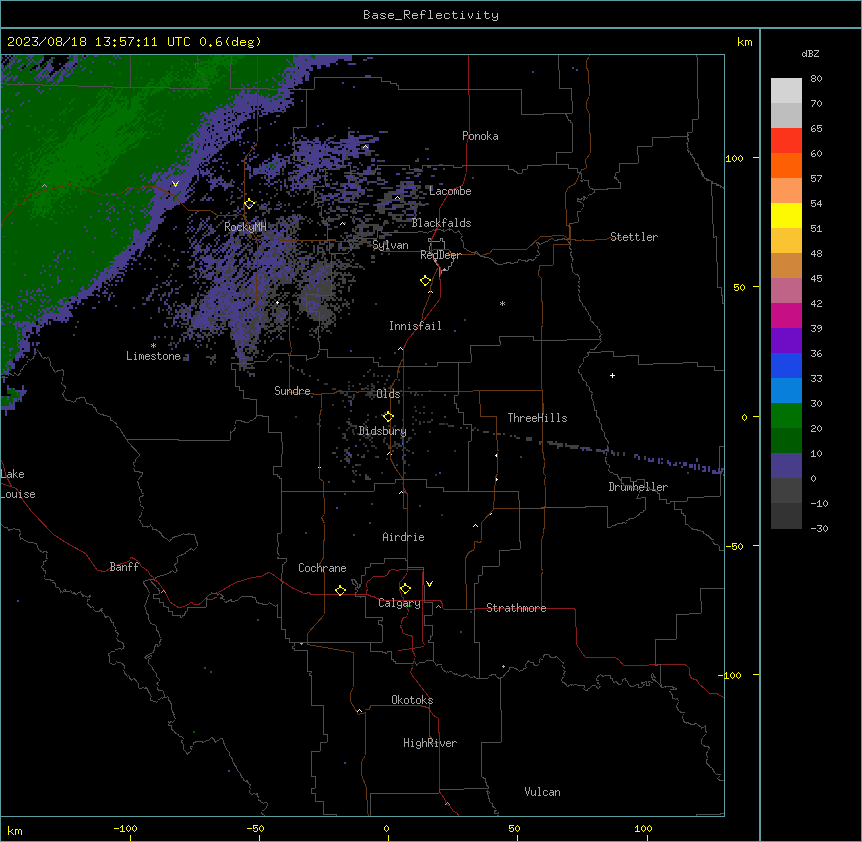Click the Innisfail city label
This screenshot has height=842, width=862.
pyautogui.click(x=415, y=326)
